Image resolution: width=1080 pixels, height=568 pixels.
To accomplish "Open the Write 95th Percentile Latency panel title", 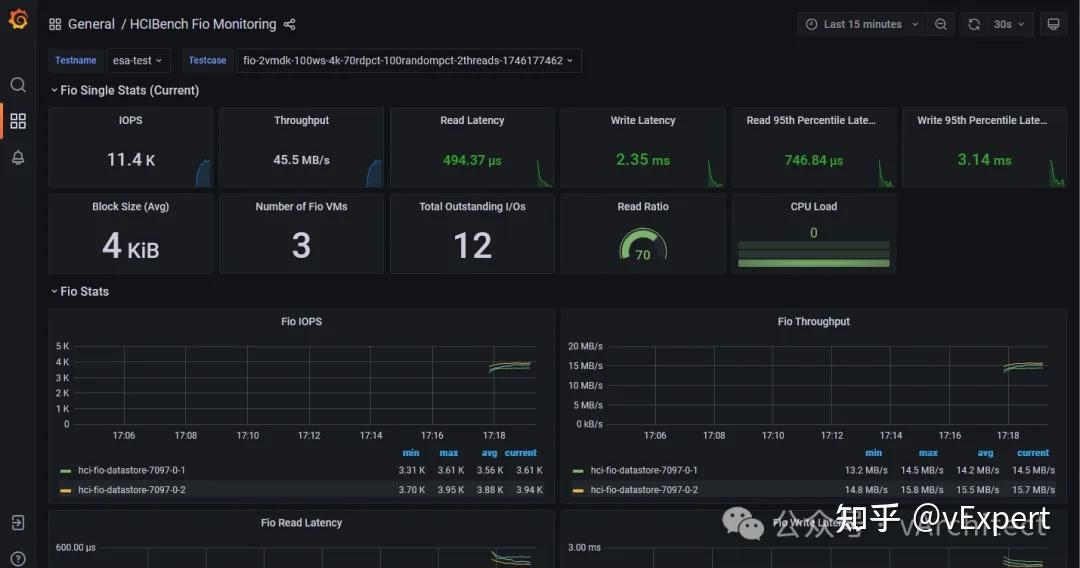I will point(982,120).
